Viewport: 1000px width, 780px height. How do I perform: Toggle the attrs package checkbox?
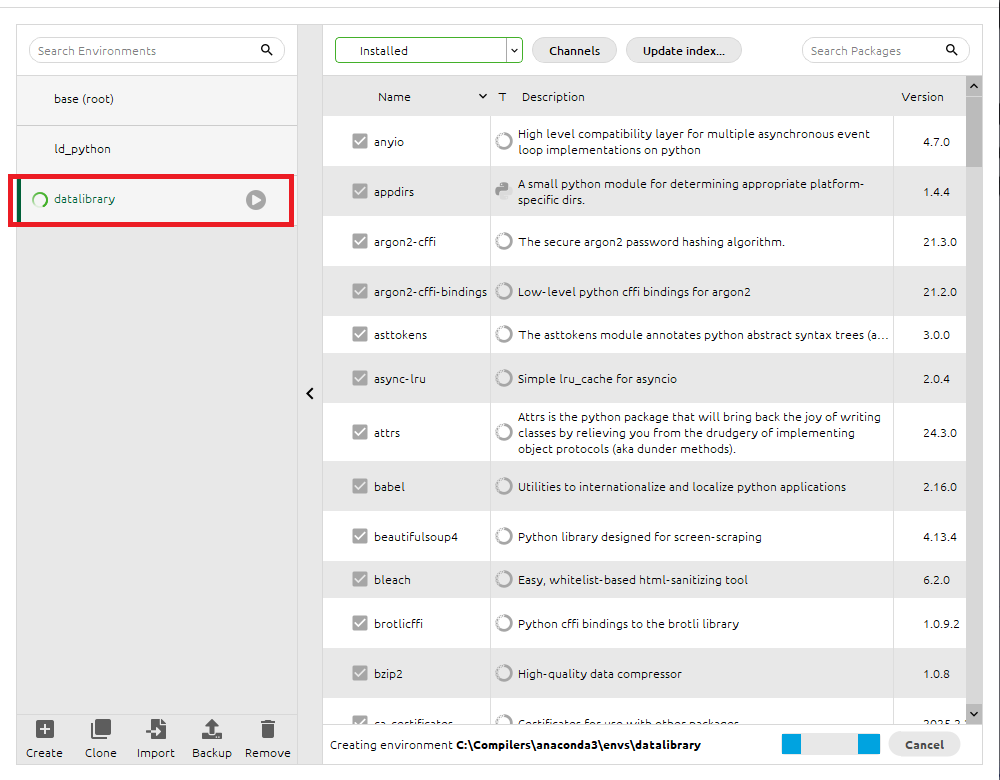click(360, 432)
